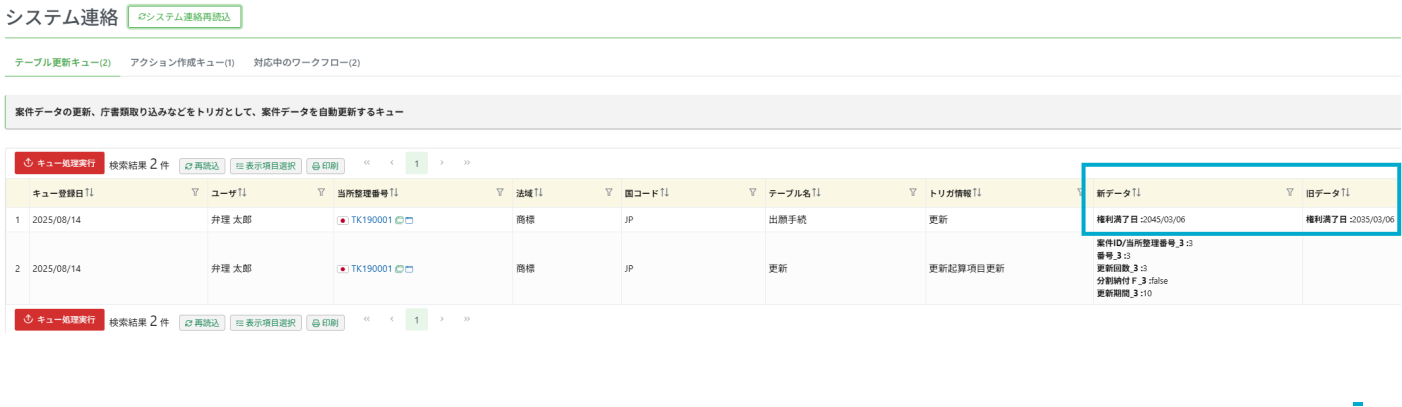Click sort arrows beside テーブル名 header
The height and width of the screenshot is (407, 1402).
(x=816, y=193)
